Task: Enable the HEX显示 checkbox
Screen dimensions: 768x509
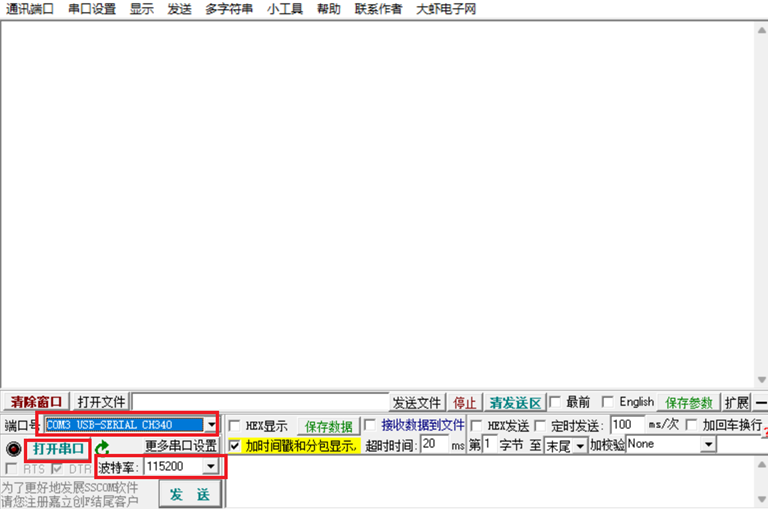Action: tap(235, 425)
